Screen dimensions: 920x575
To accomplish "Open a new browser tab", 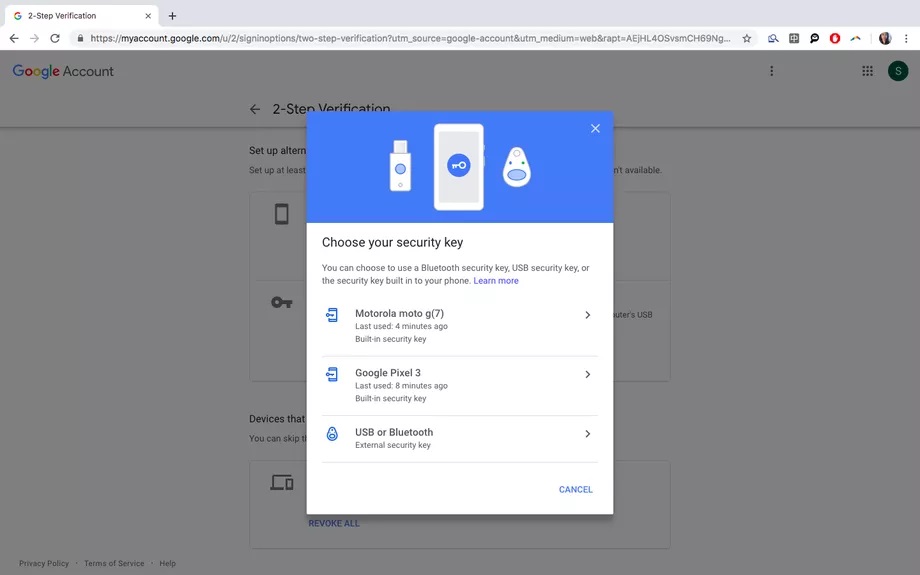I will (x=172, y=16).
